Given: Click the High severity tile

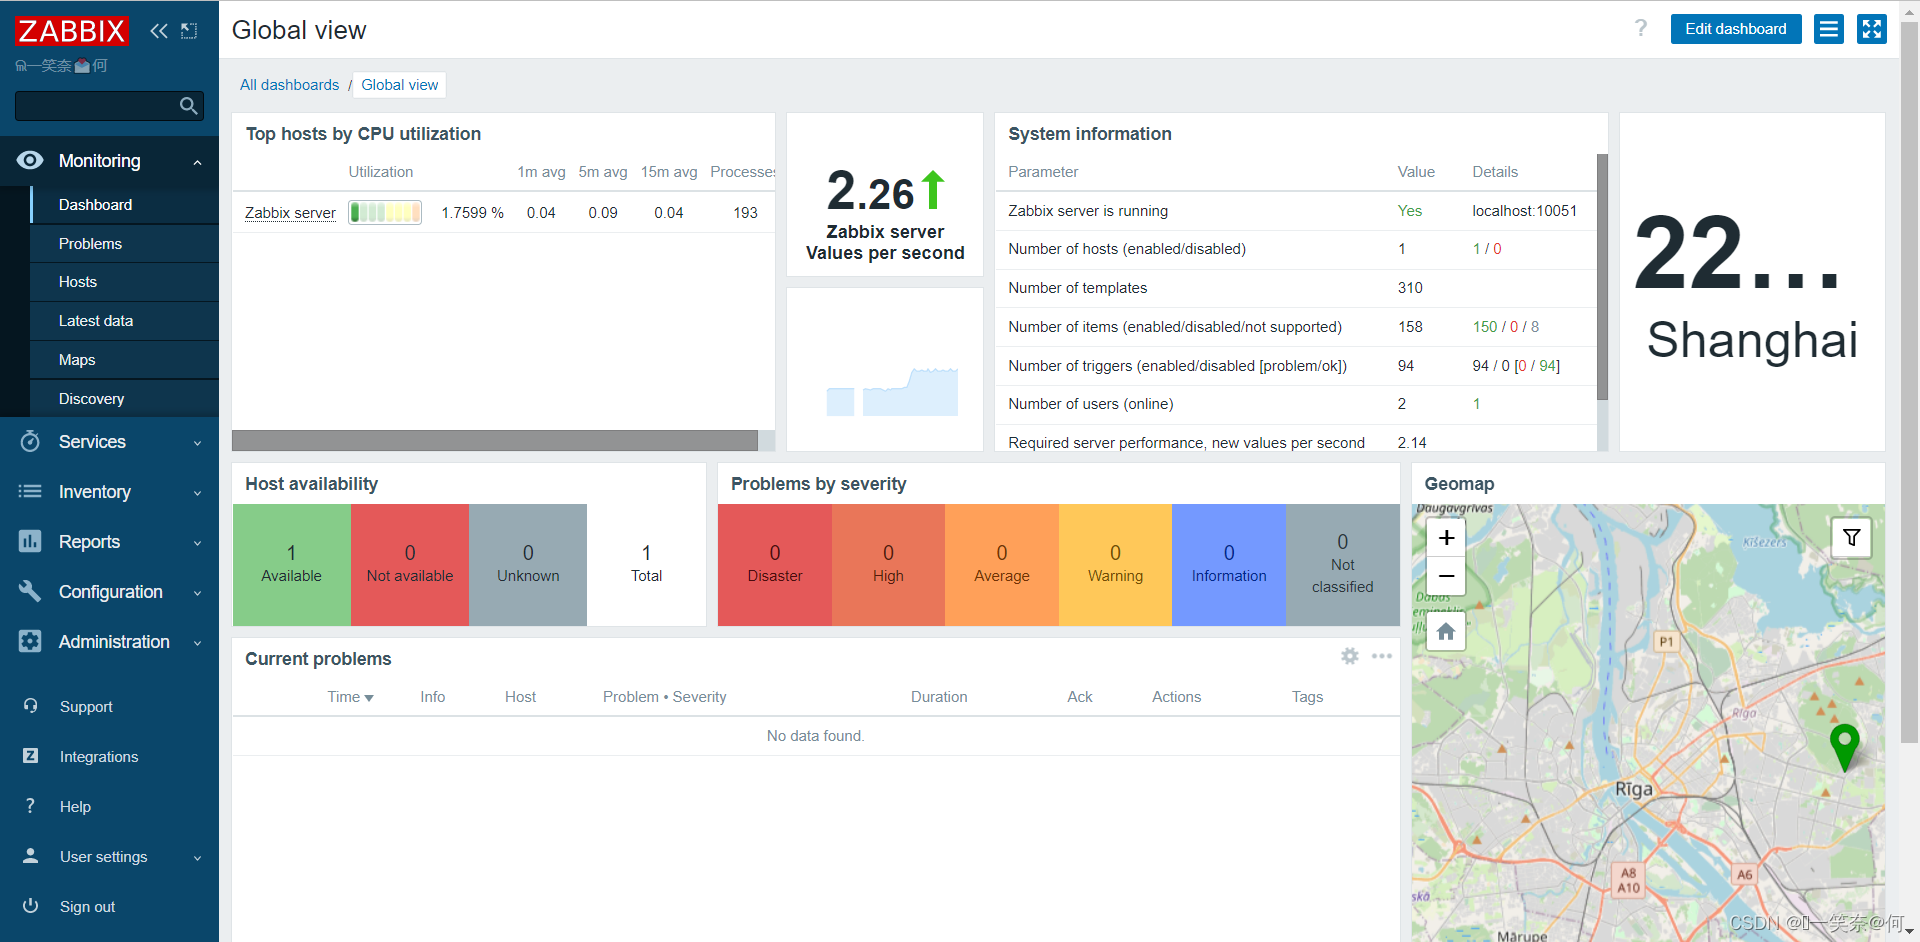Looking at the screenshot, I should tap(888, 565).
